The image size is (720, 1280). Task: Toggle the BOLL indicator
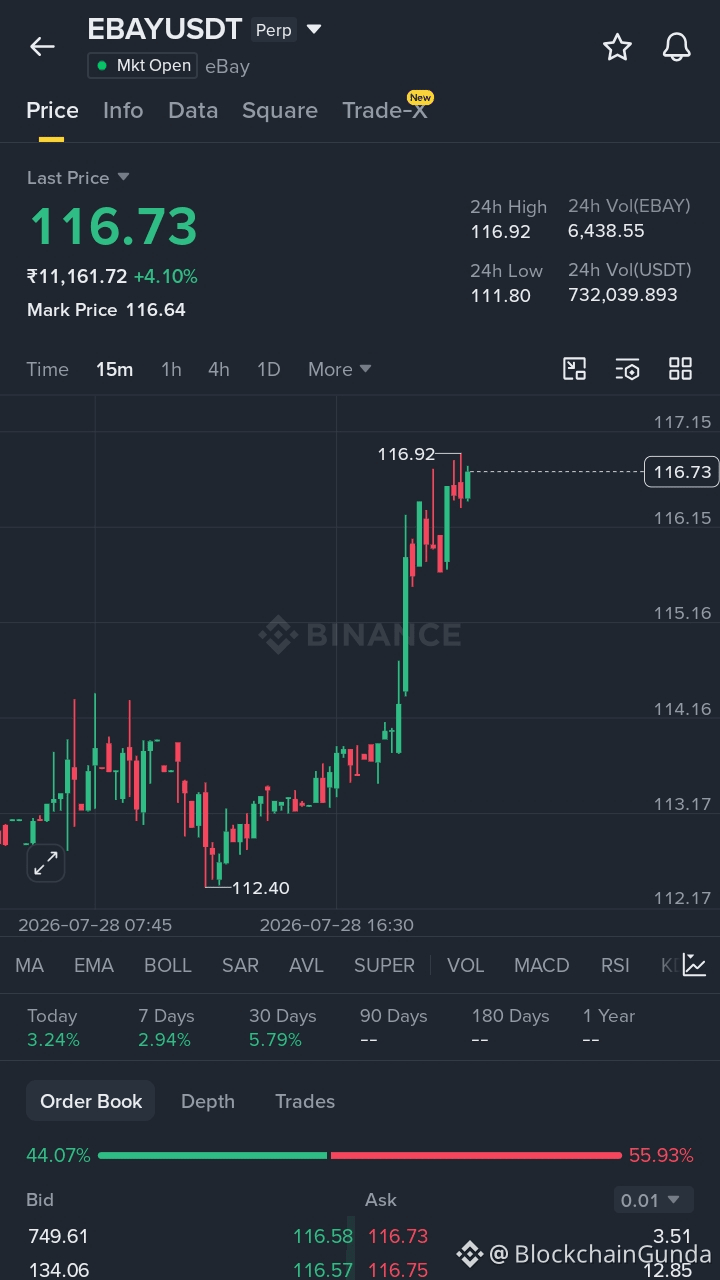(x=168, y=965)
